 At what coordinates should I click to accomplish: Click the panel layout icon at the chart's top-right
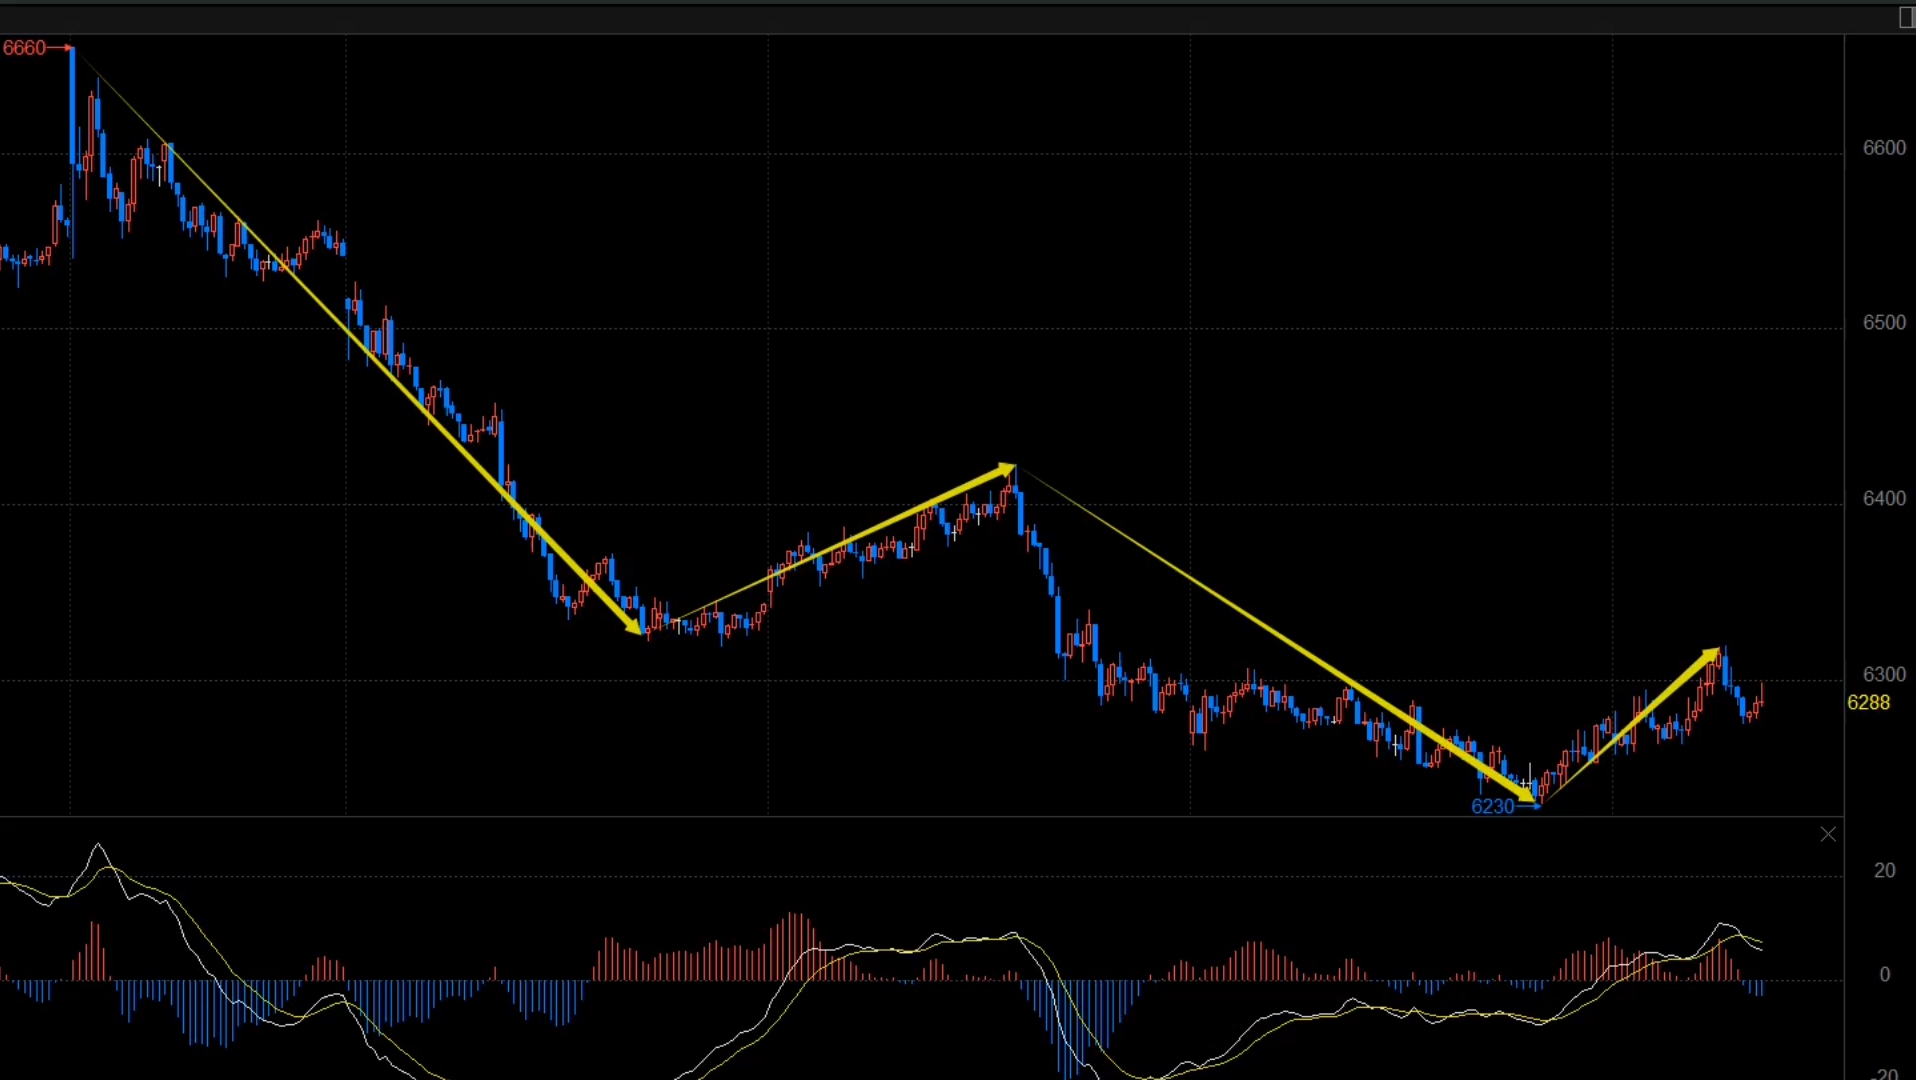click(1906, 18)
